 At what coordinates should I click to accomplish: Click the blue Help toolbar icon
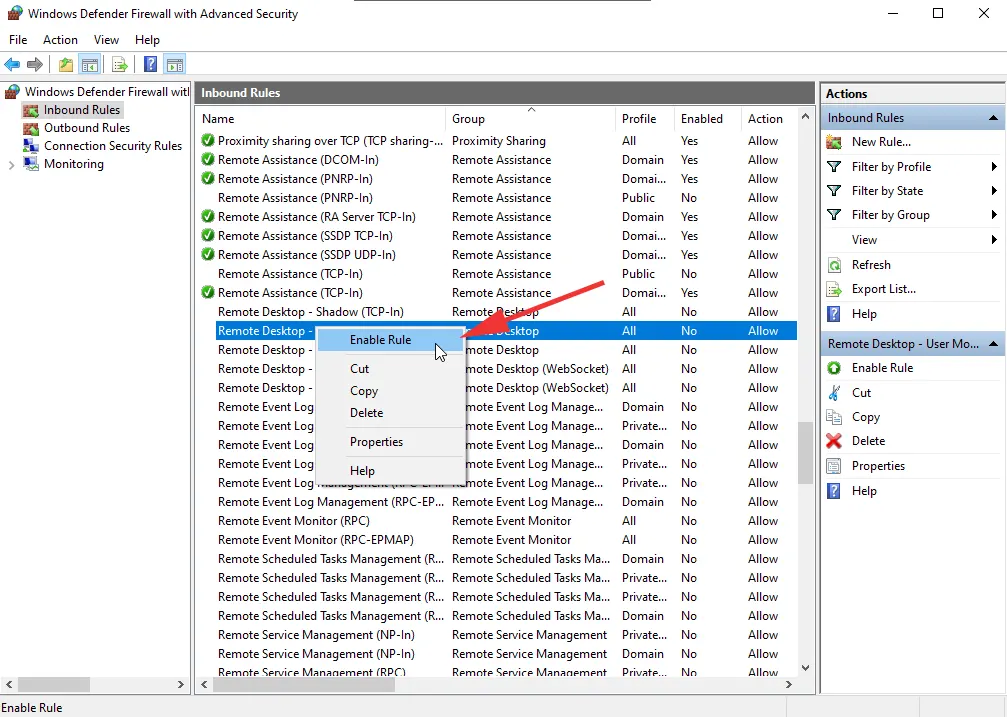point(150,65)
